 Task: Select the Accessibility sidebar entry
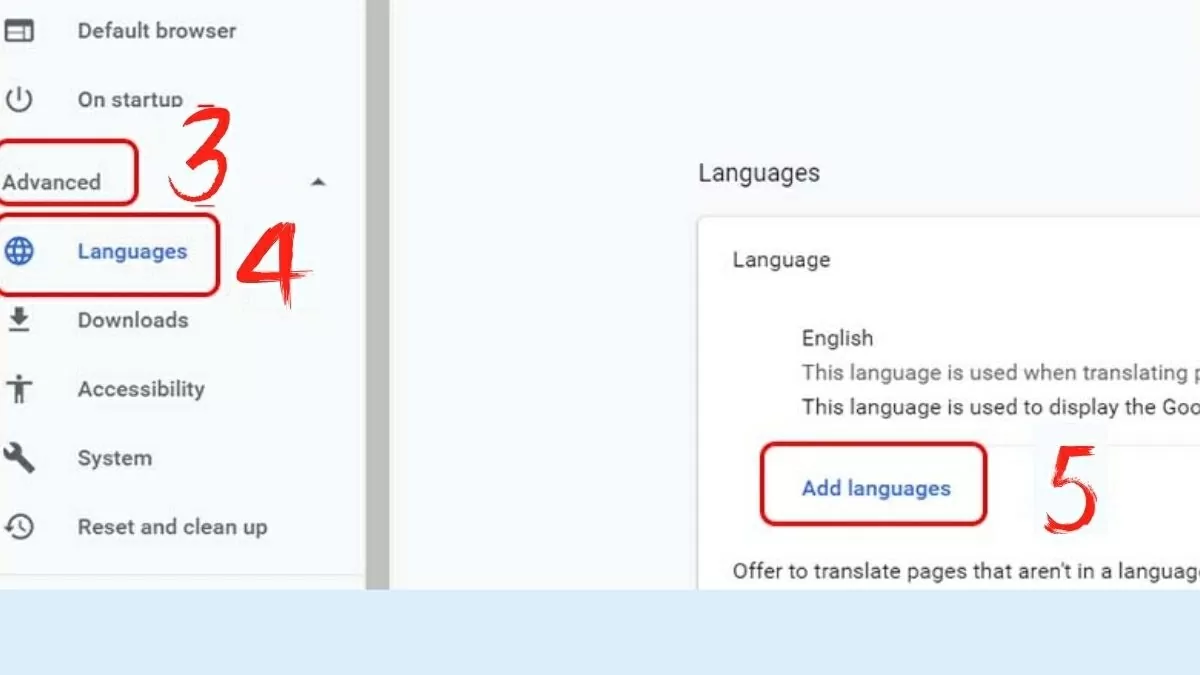tap(141, 389)
